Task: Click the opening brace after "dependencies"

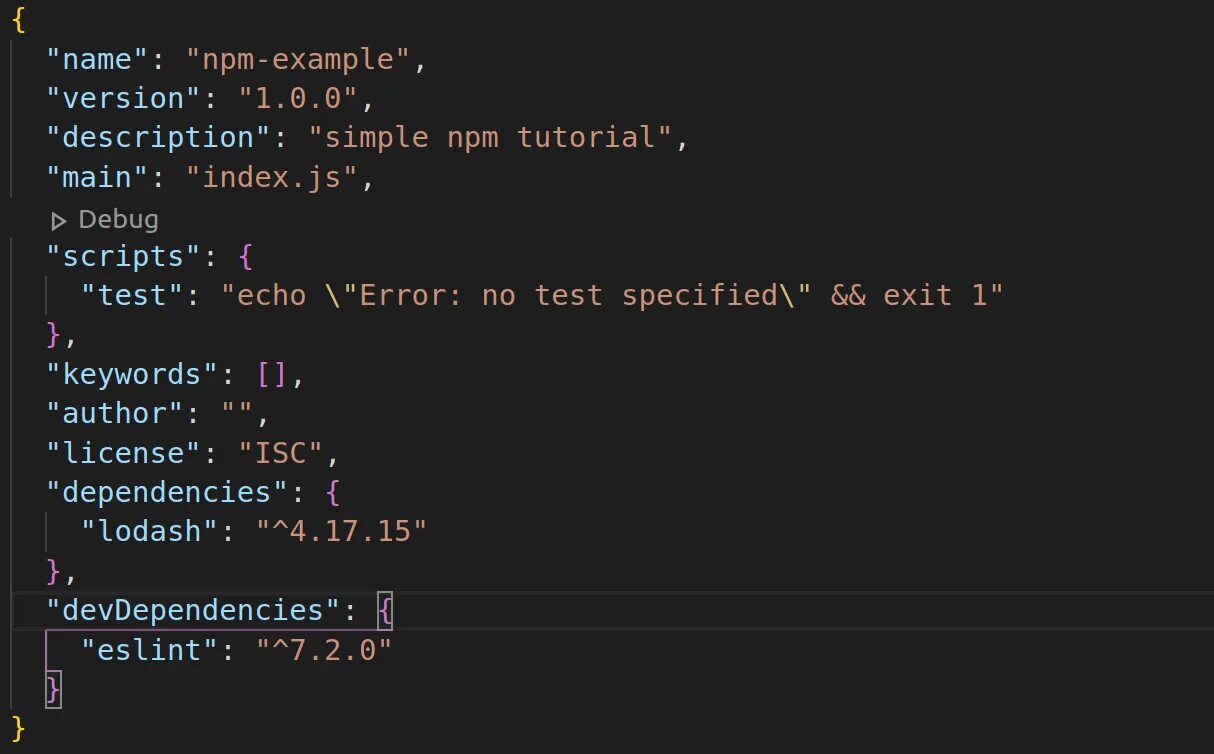Action: point(333,492)
